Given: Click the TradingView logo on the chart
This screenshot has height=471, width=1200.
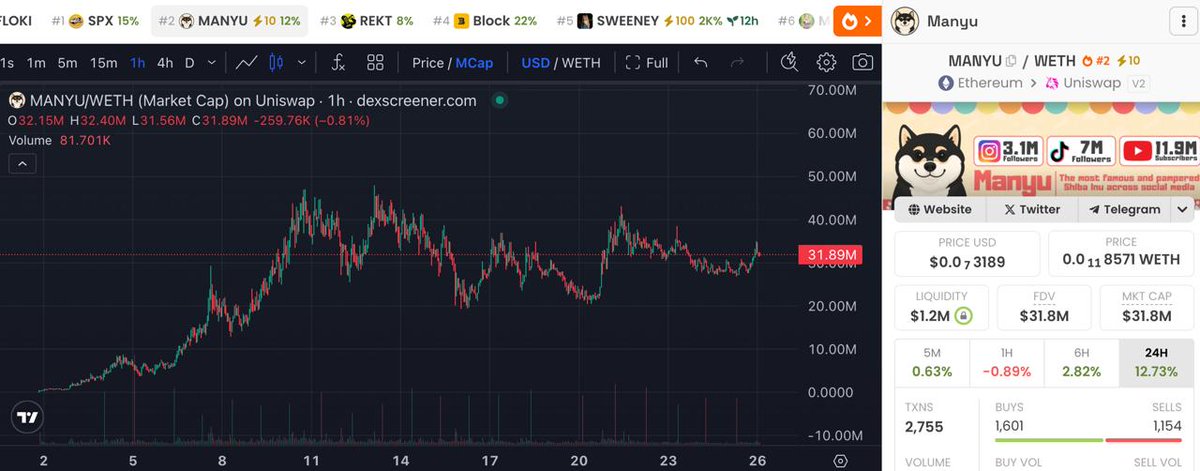Looking at the screenshot, I should pos(26,418).
